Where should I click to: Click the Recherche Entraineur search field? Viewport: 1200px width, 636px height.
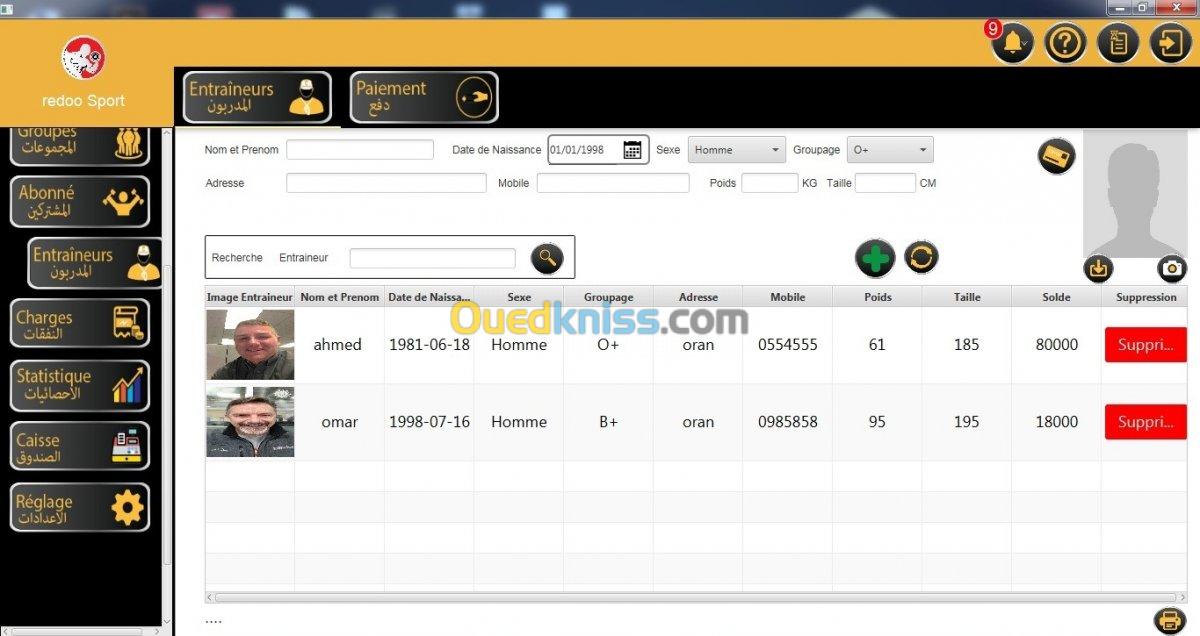click(432, 258)
